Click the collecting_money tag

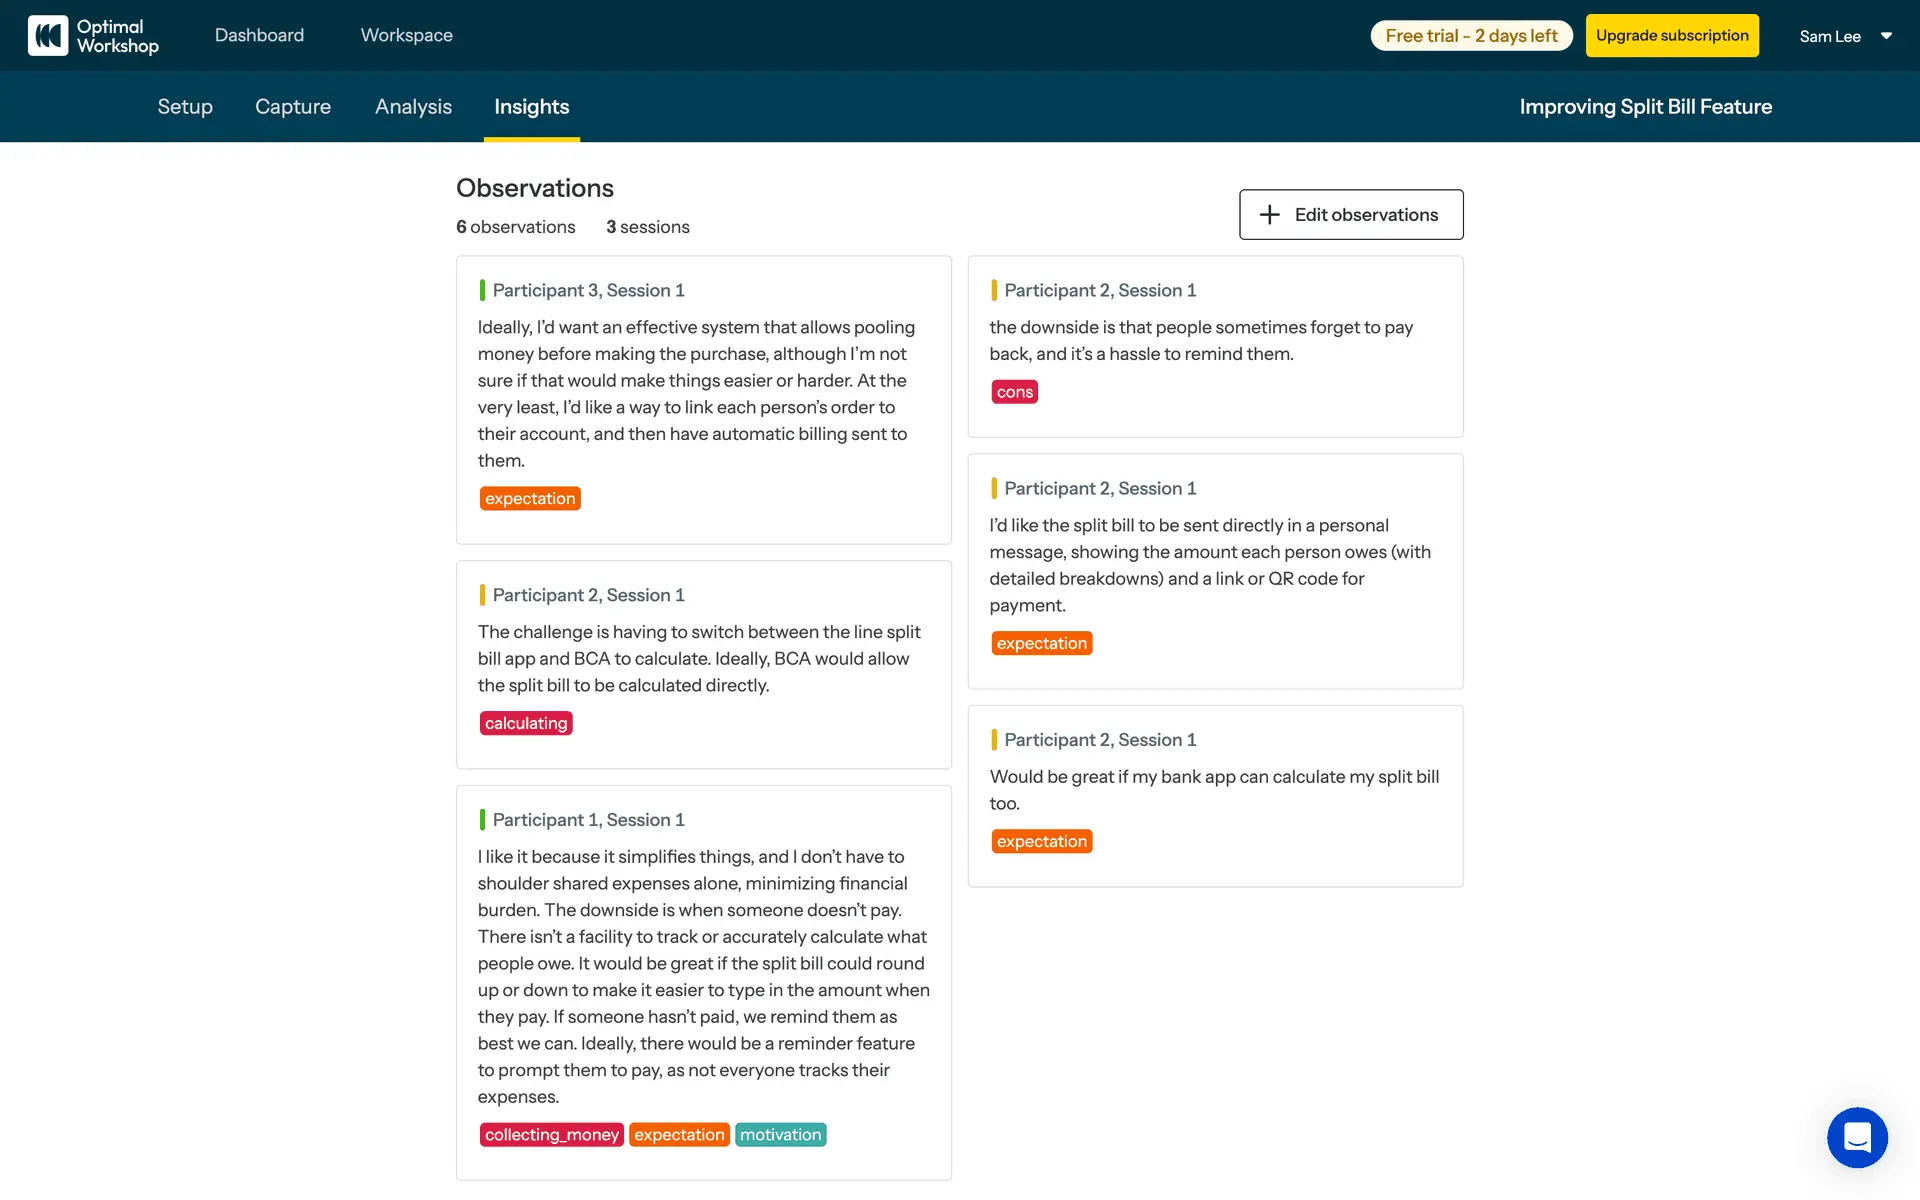[x=551, y=1135]
